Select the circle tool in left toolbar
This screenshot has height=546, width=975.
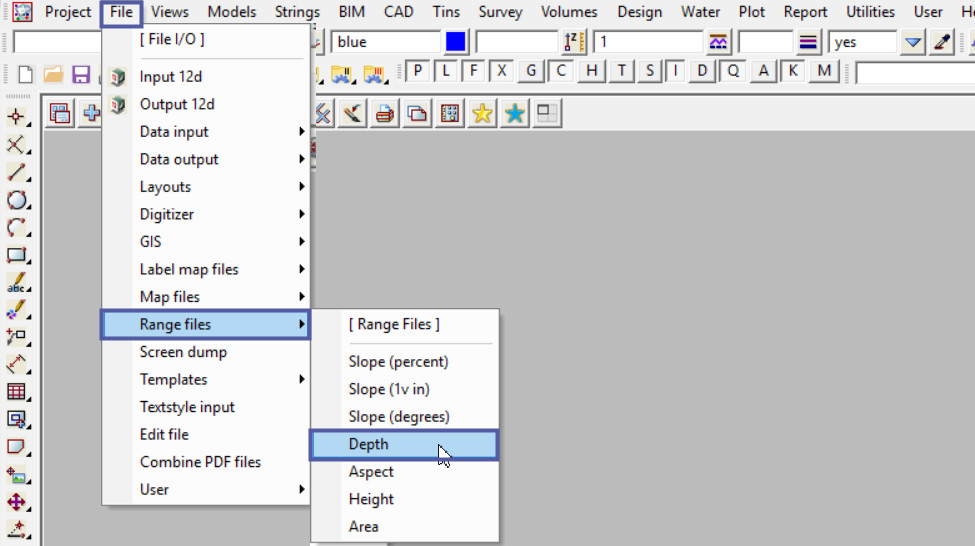click(x=17, y=200)
